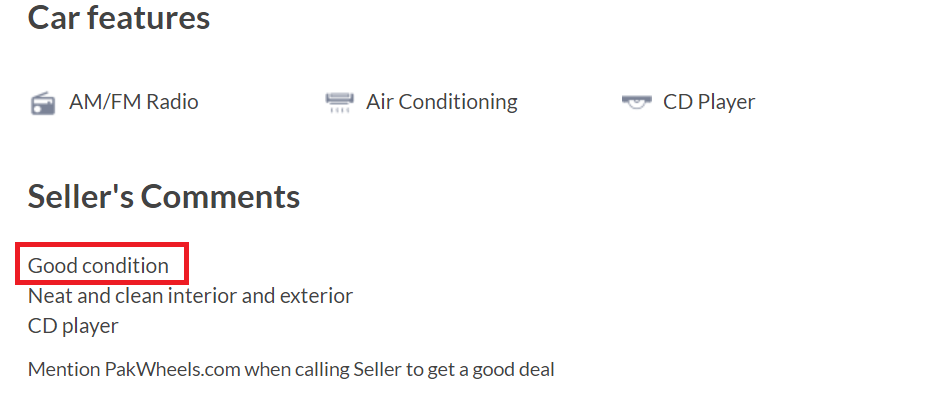Click the Seller's Comments heading
This screenshot has height=408, width=944.
(164, 196)
